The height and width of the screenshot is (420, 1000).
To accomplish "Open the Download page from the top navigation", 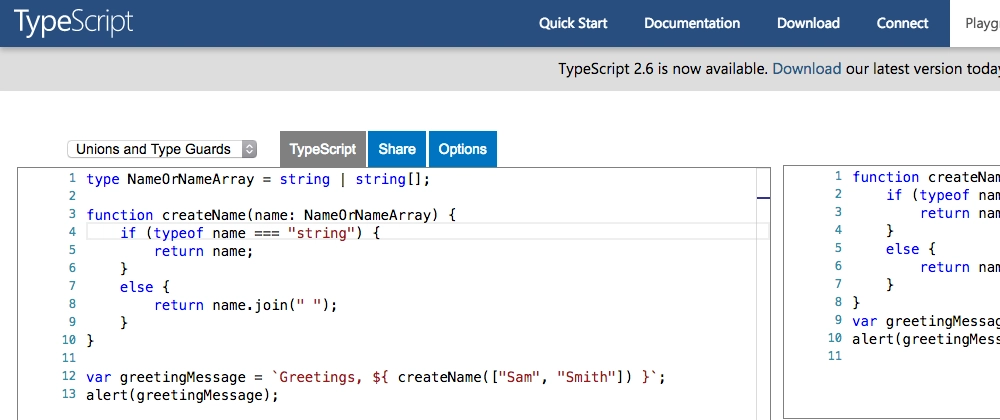I will click(808, 23).
